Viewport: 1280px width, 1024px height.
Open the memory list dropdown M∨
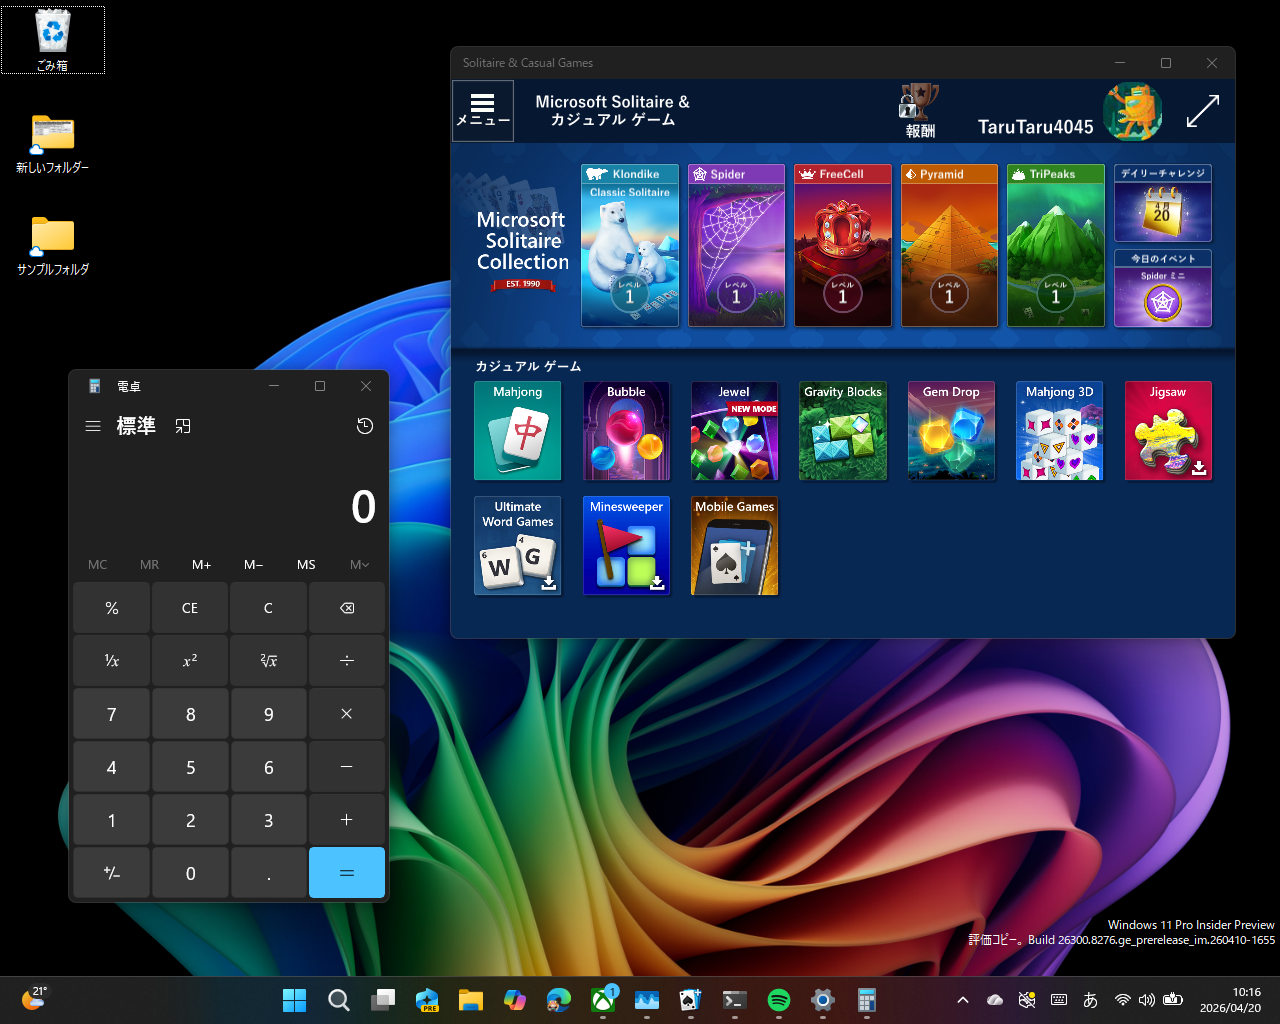358,564
